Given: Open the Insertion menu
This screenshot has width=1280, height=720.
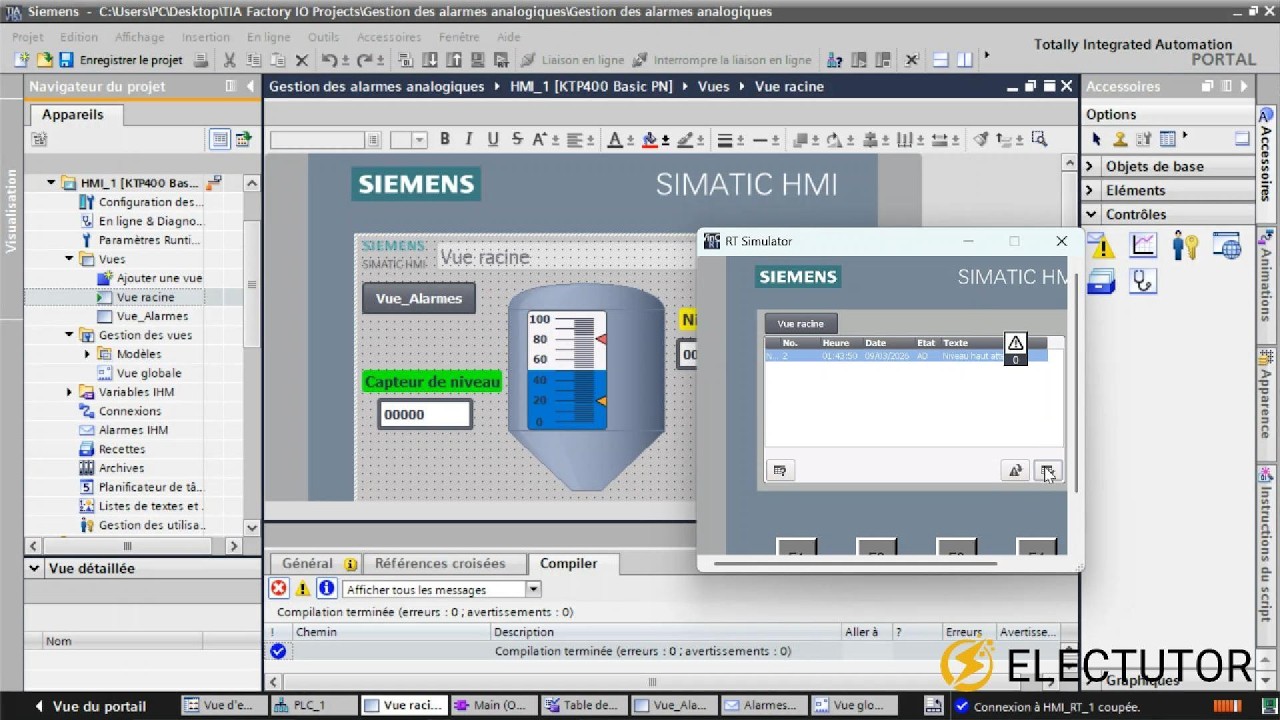Looking at the screenshot, I should pos(206,37).
